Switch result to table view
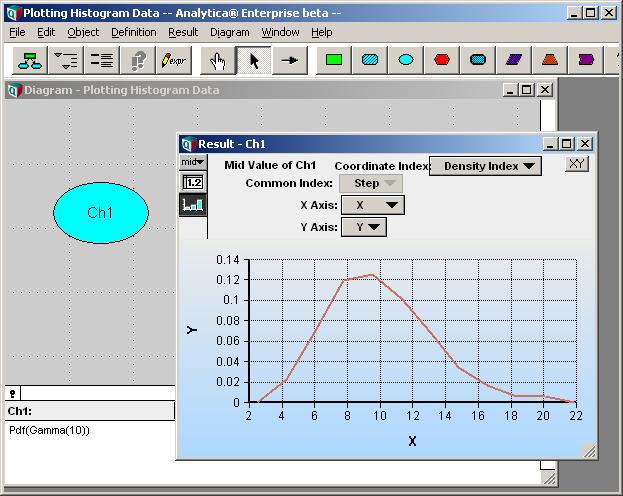Viewport: 623px width, 496px height. pos(193,182)
